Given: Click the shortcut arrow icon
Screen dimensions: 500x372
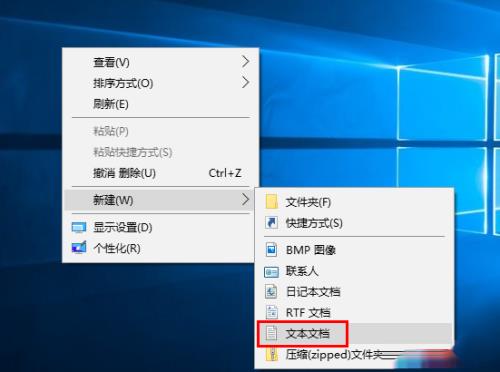Looking at the screenshot, I should tap(271, 223).
